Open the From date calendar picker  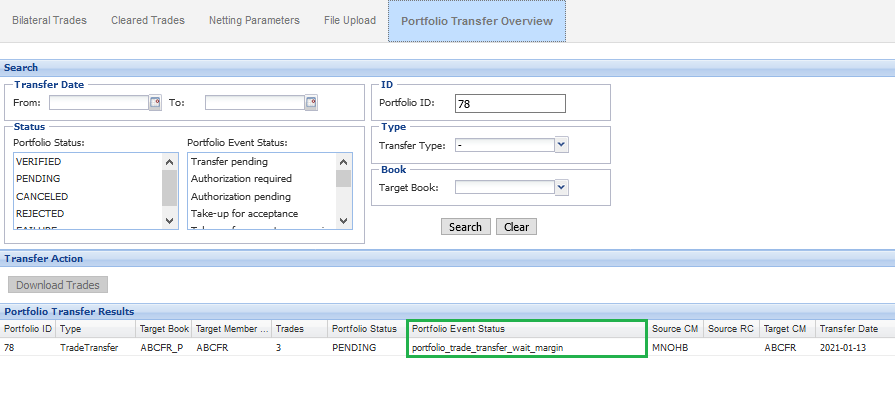pos(155,102)
